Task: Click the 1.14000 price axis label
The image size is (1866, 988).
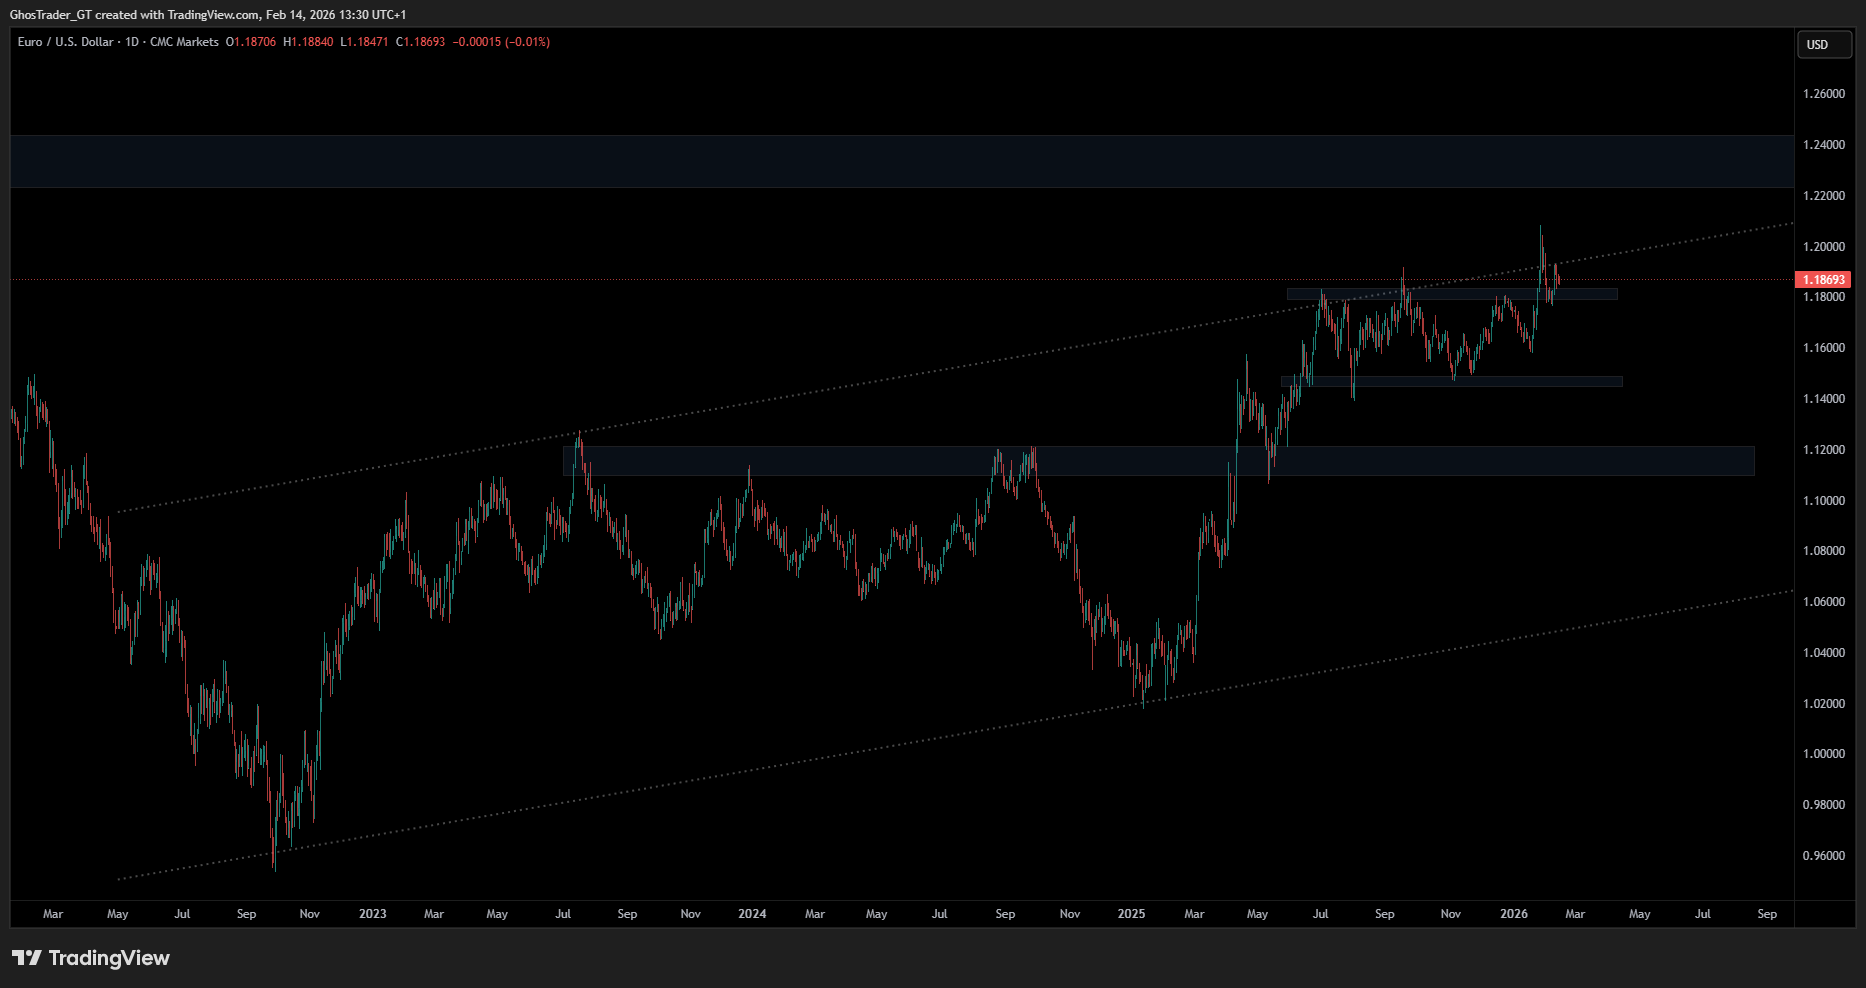Action: [1824, 399]
